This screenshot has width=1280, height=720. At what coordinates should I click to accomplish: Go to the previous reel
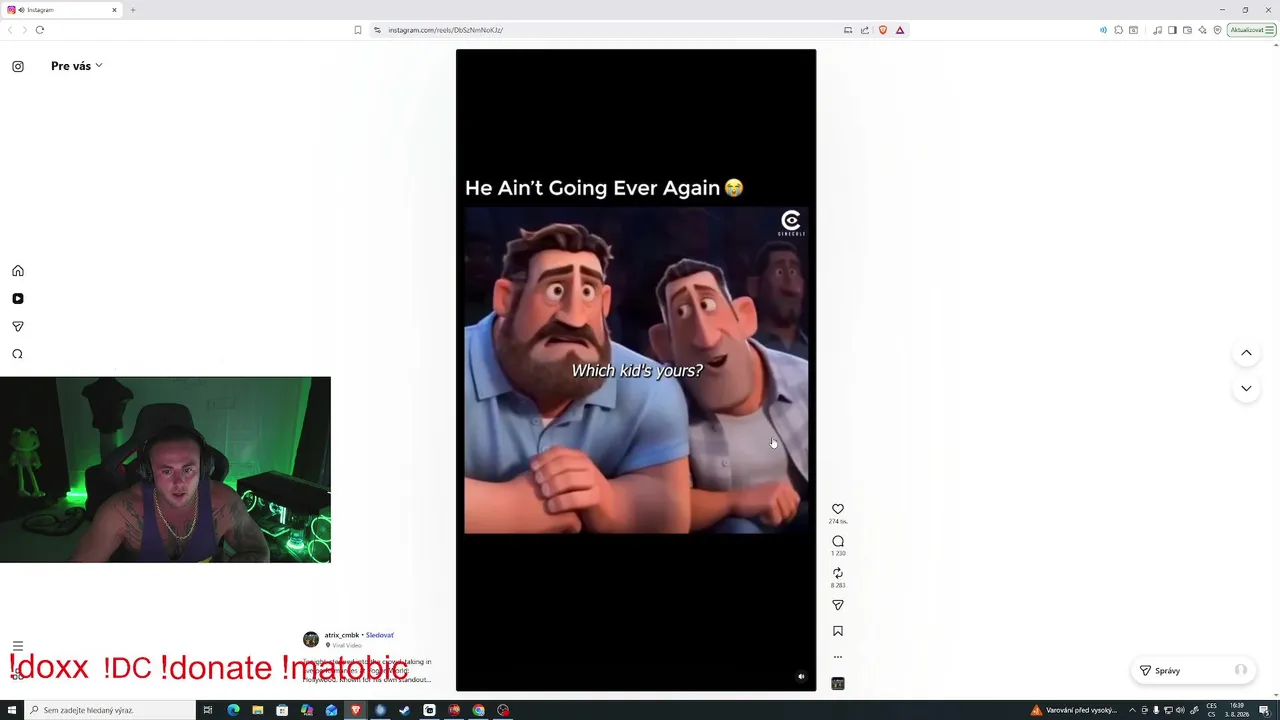click(x=1246, y=353)
